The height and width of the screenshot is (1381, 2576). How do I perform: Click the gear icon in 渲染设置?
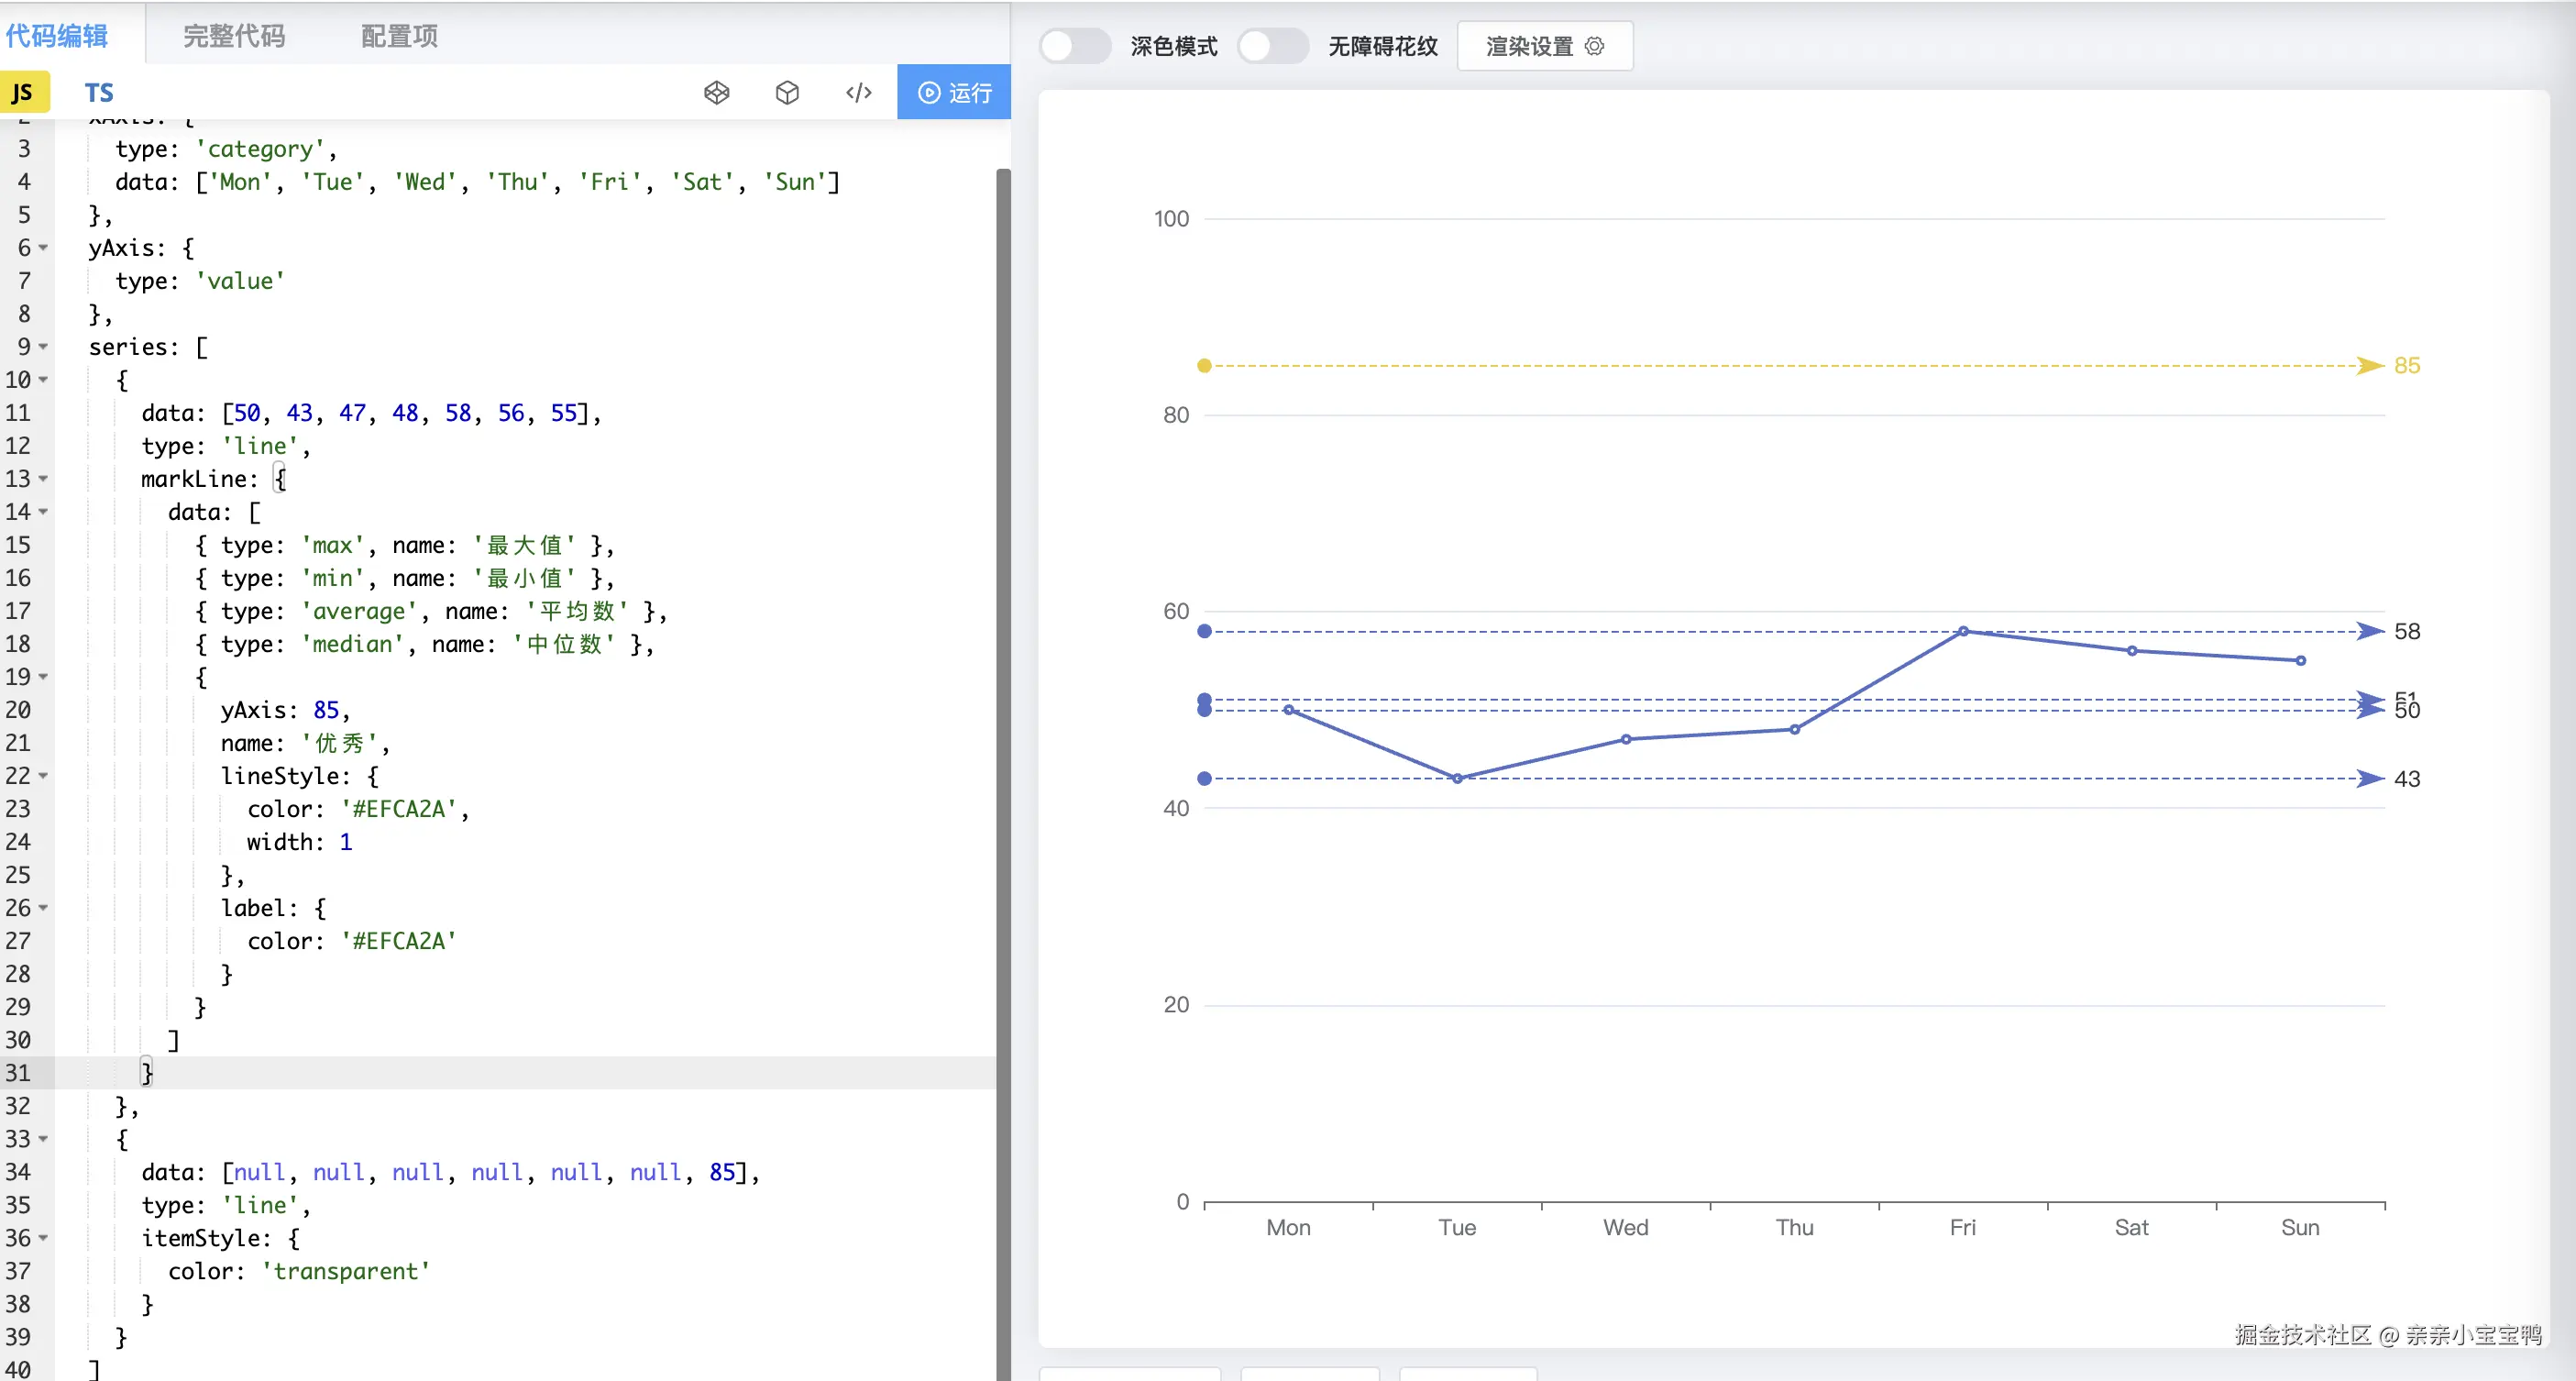(x=1595, y=46)
